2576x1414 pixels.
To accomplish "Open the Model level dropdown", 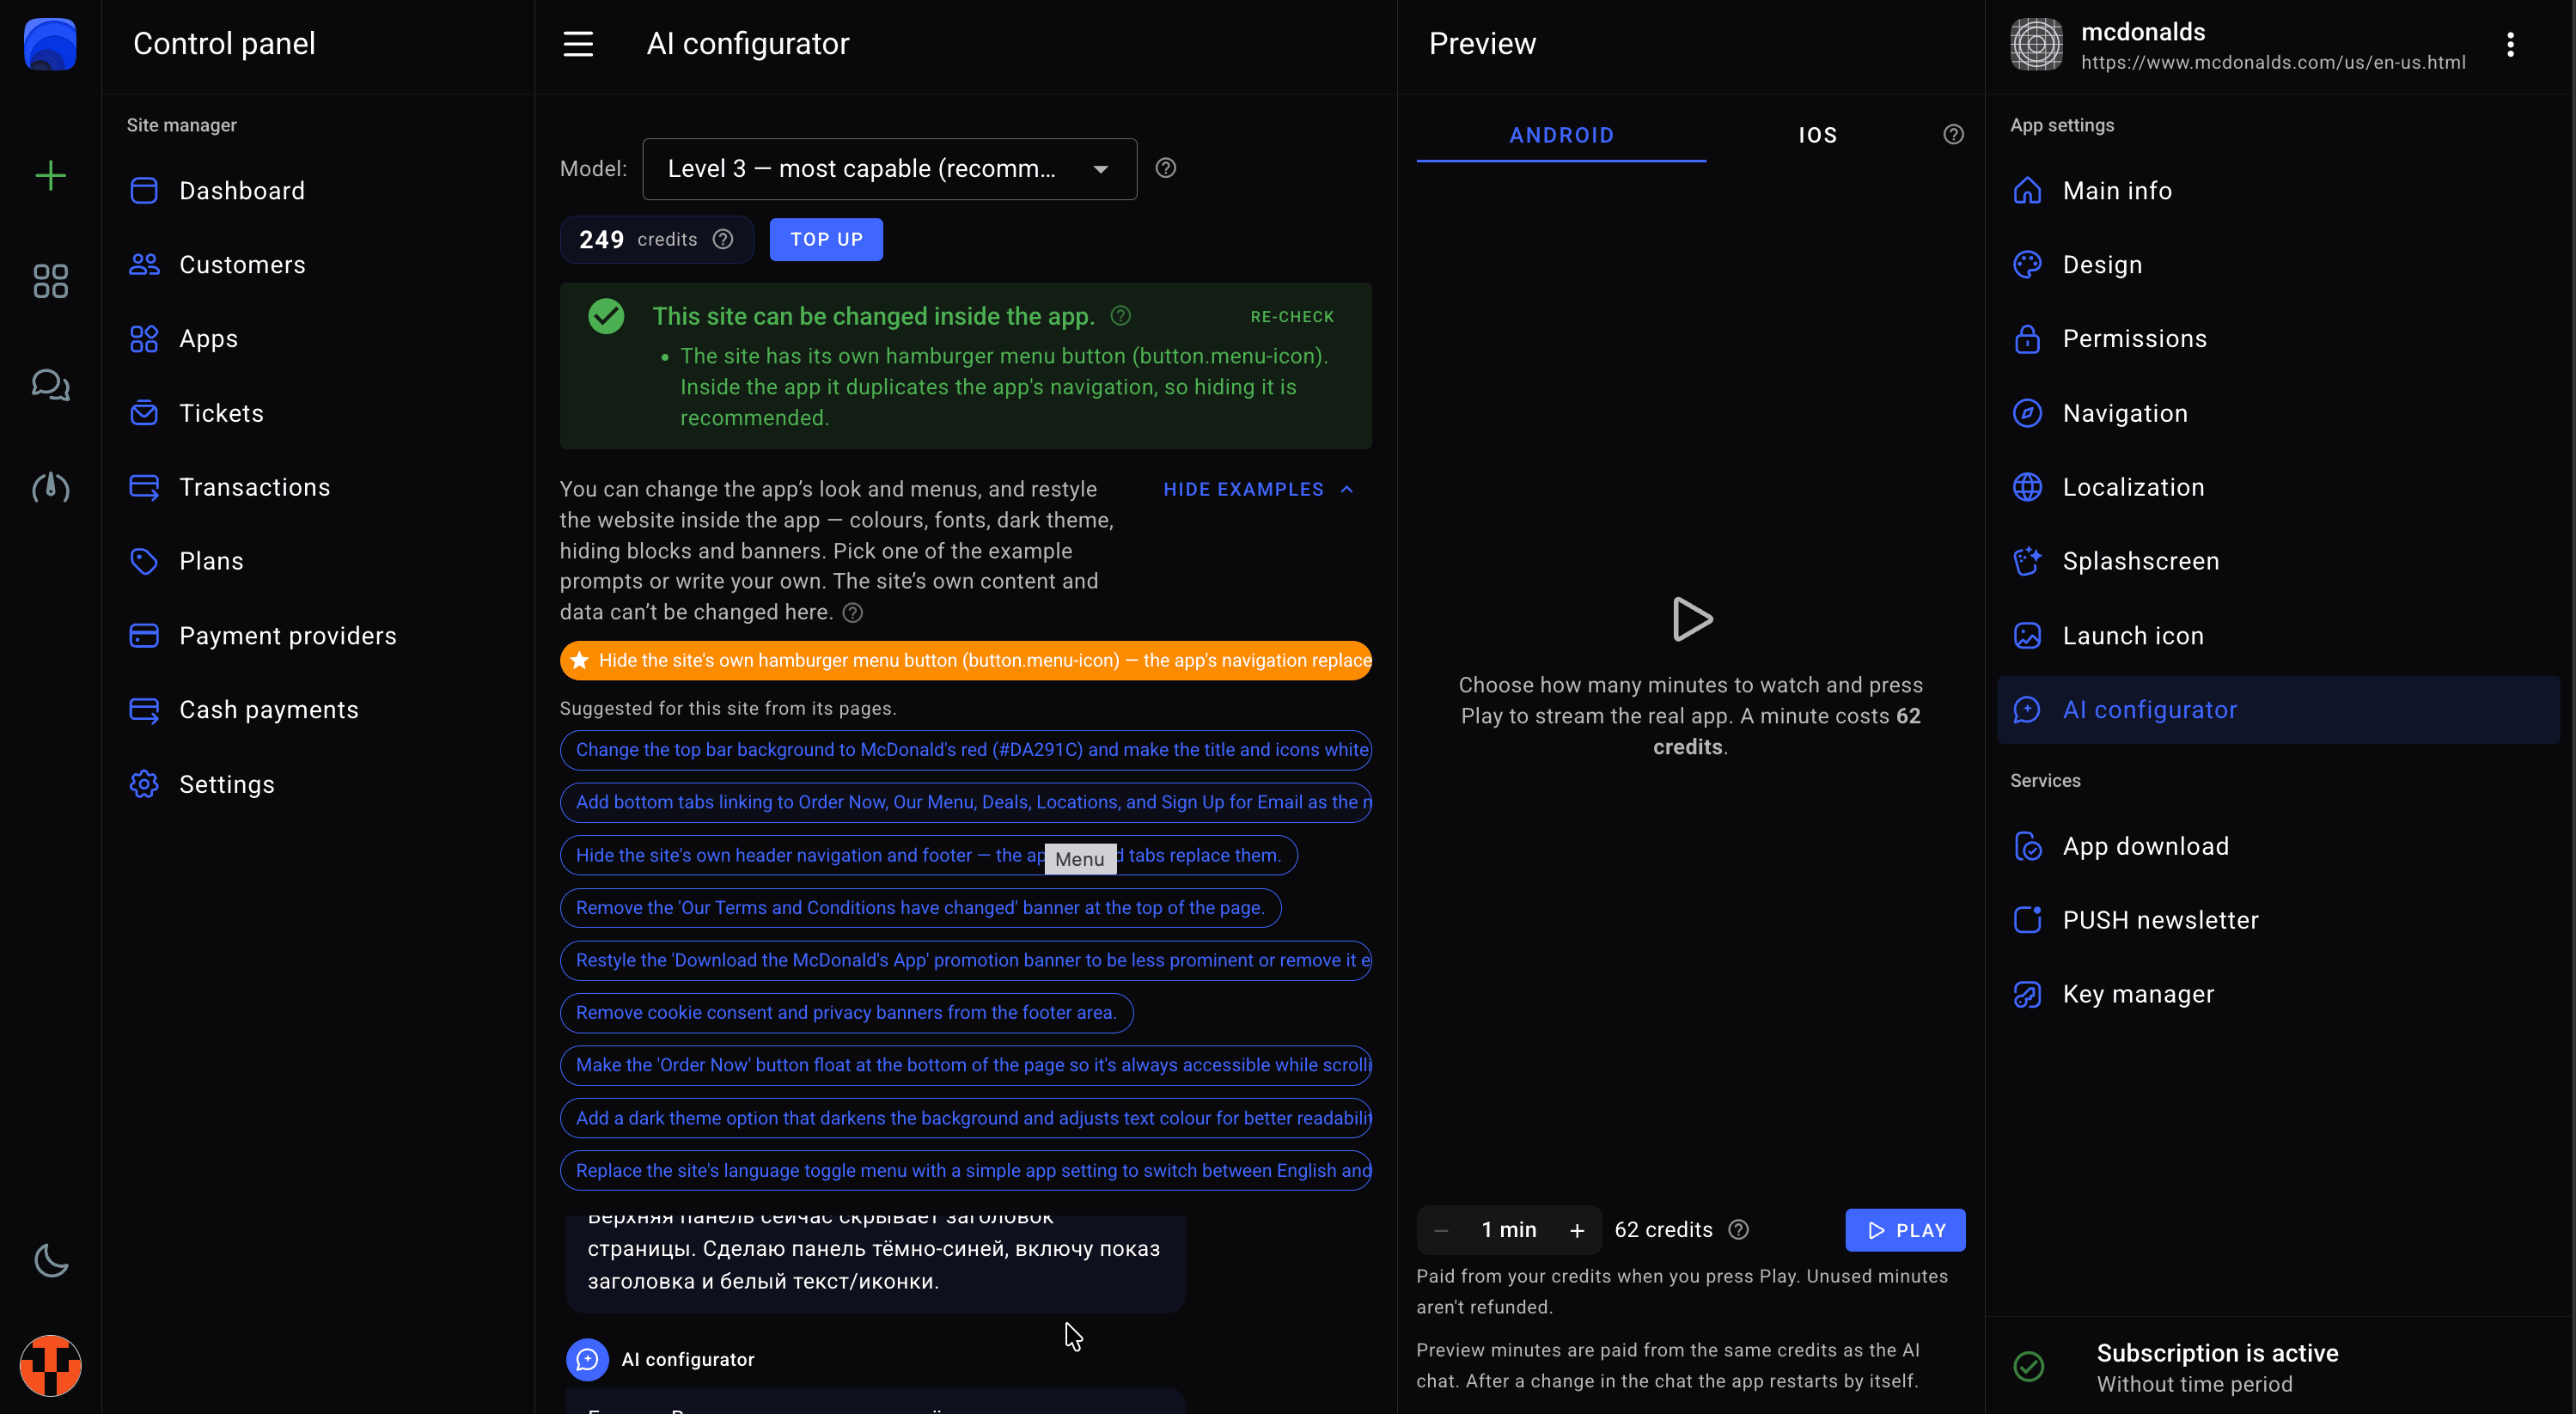I will [889, 169].
